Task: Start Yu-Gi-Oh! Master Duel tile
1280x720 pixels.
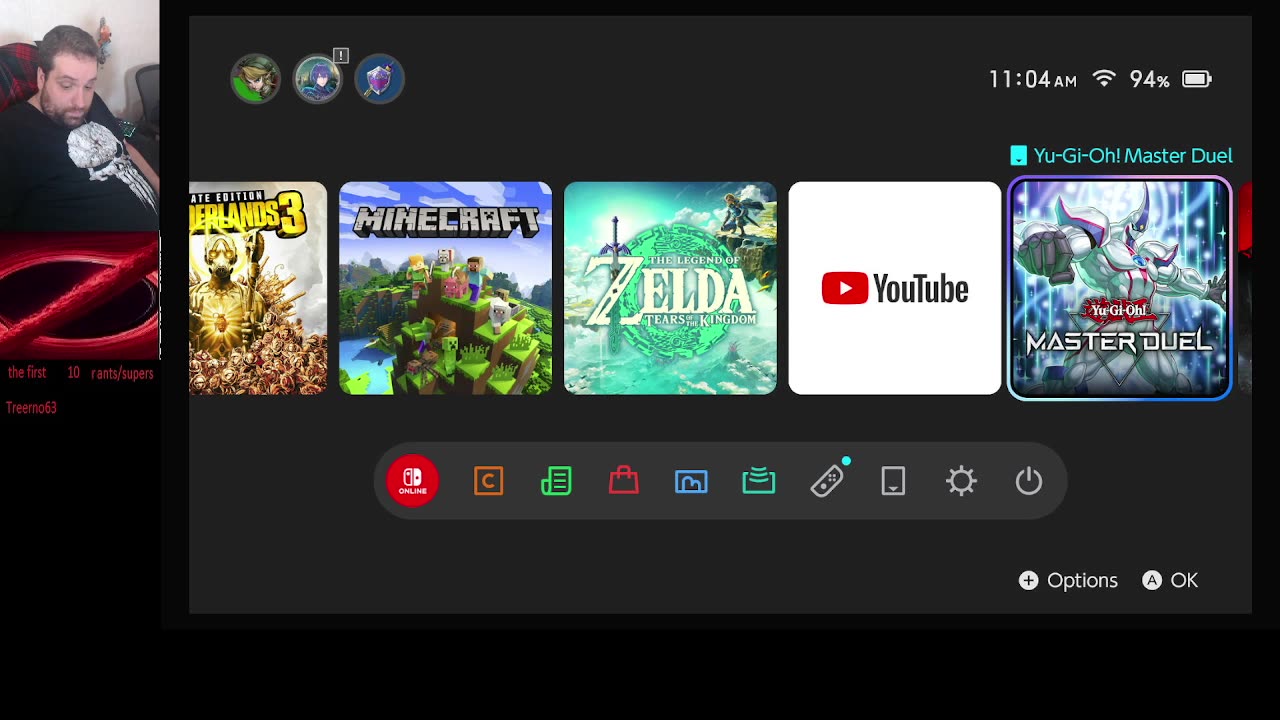Action: pos(1119,288)
